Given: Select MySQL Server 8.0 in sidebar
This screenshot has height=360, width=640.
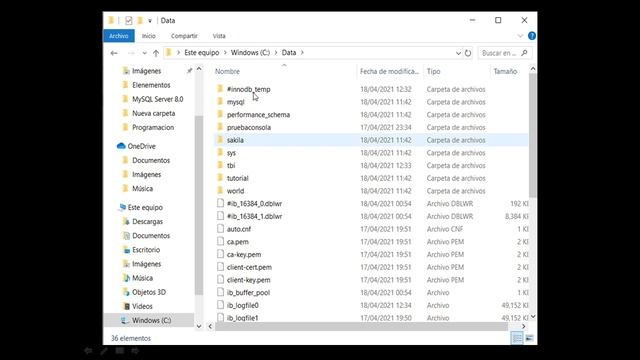Looking at the screenshot, I should pos(158,99).
